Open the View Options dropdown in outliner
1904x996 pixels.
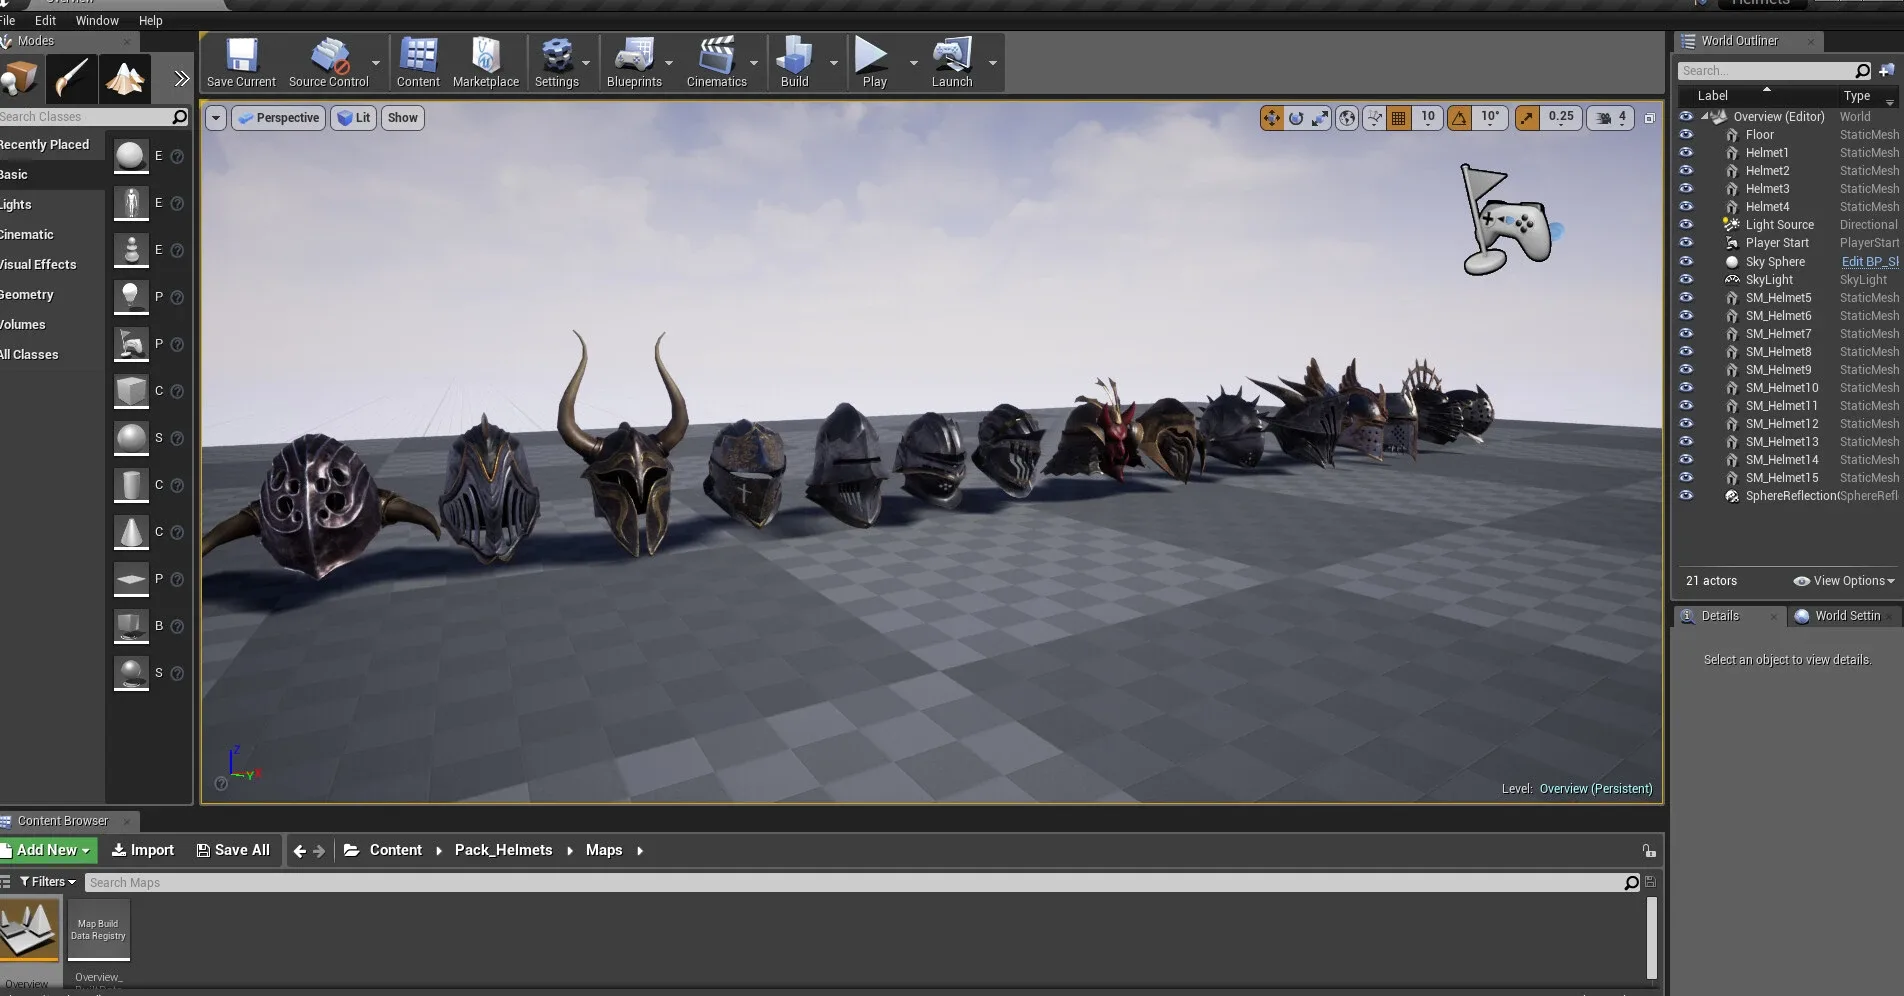point(1844,581)
